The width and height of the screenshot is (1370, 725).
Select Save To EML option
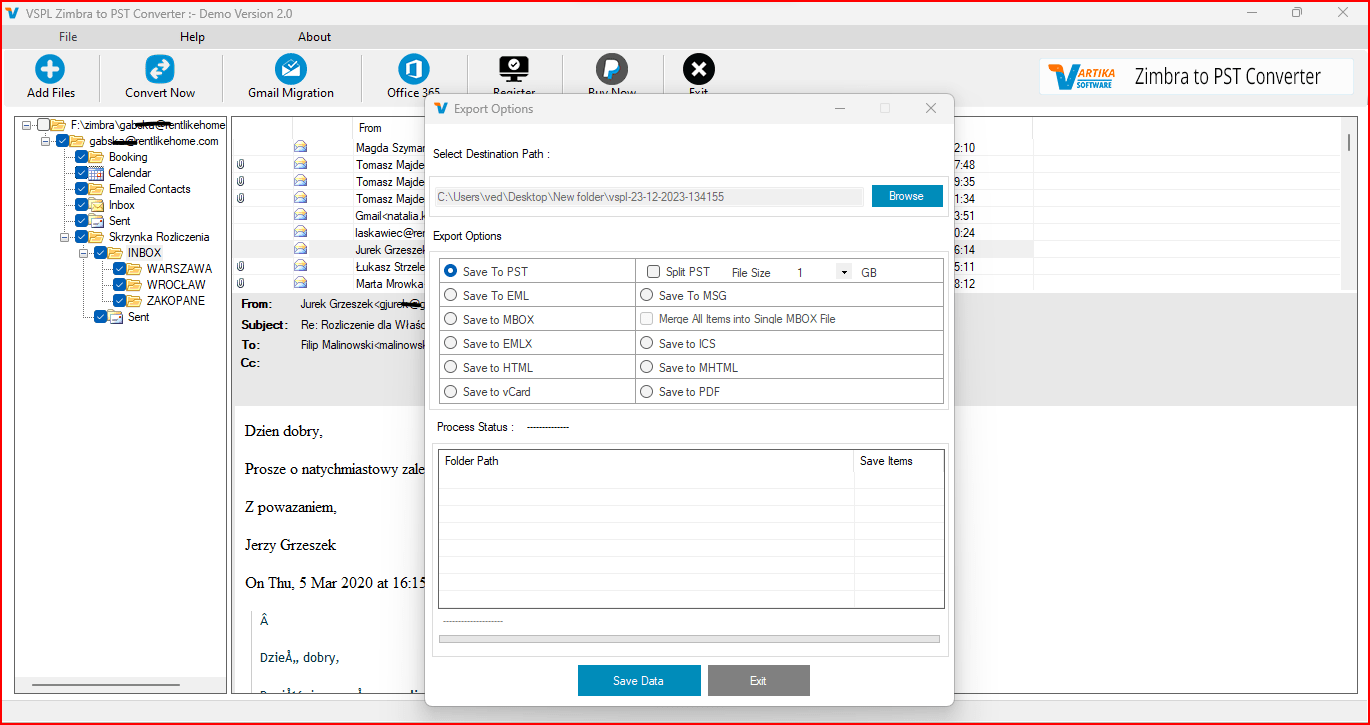tap(451, 295)
